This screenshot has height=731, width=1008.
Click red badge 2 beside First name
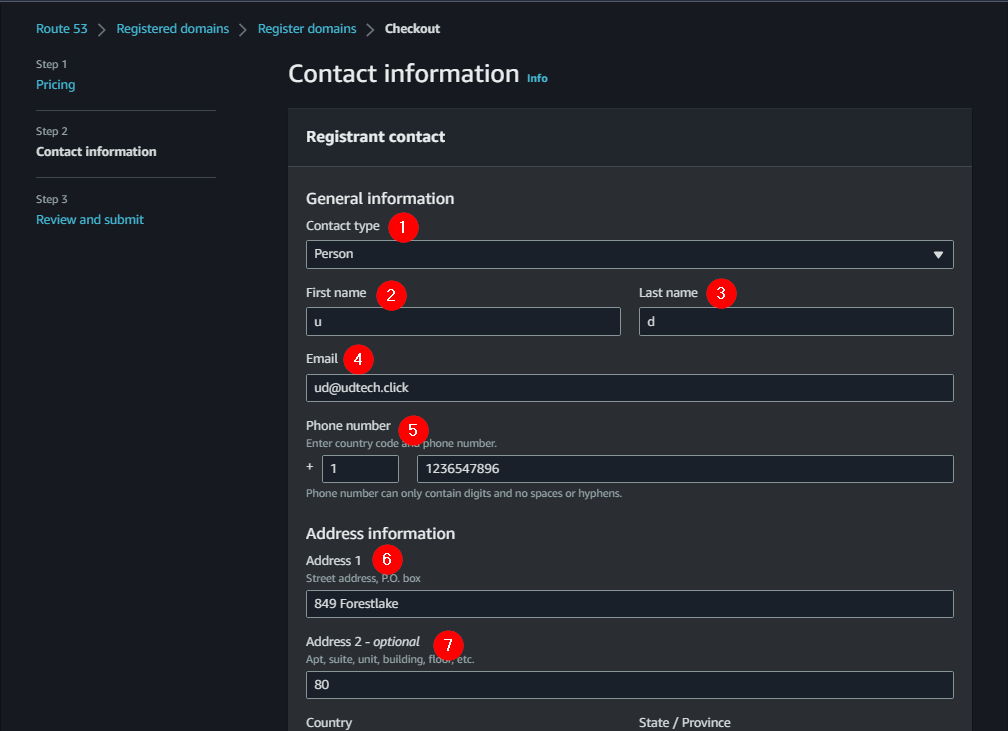point(391,295)
